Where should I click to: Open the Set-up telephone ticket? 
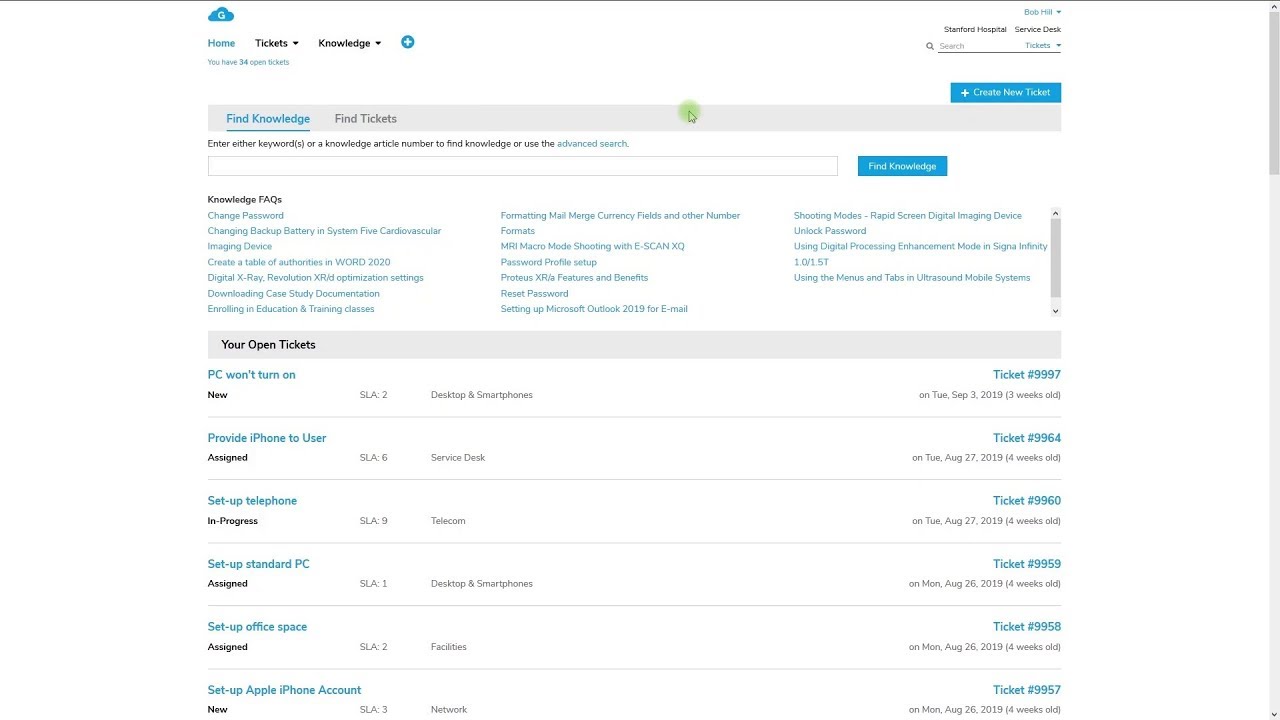pos(252,501)
